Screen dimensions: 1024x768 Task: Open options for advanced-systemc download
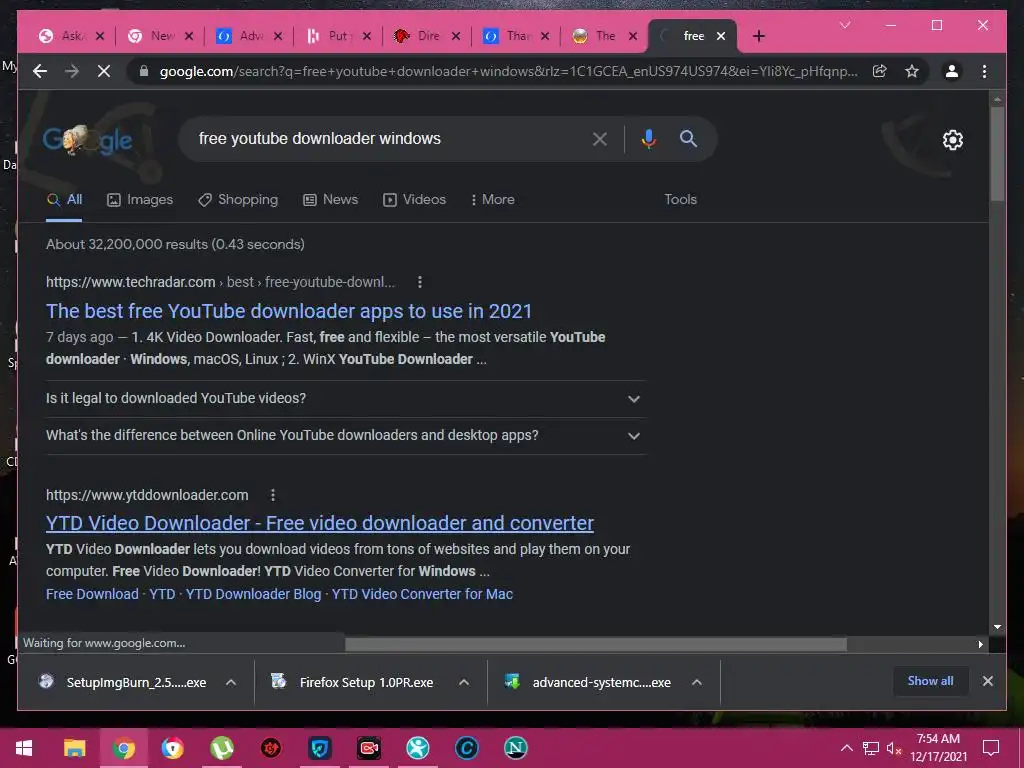click(697, 682)
